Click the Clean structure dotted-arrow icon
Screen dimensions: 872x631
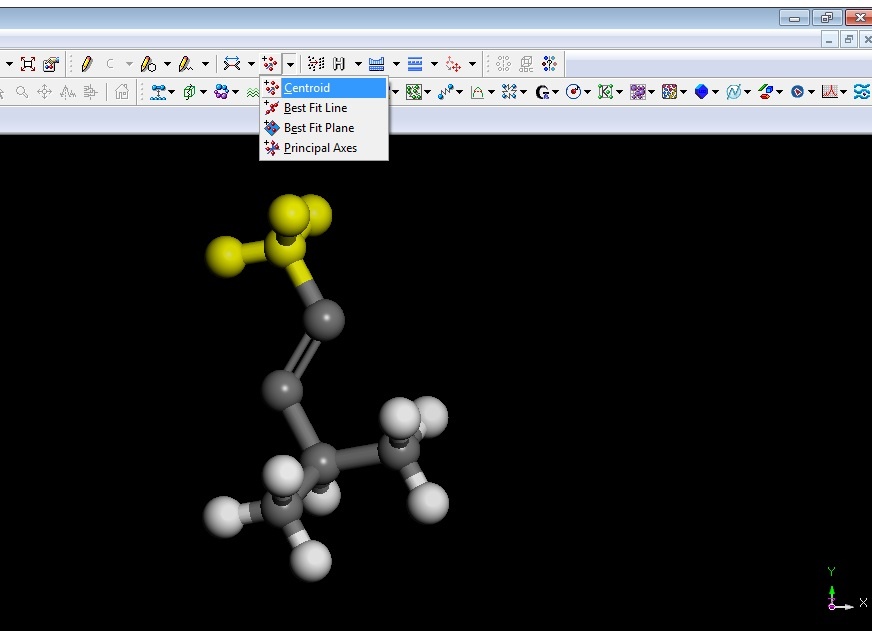316,64
